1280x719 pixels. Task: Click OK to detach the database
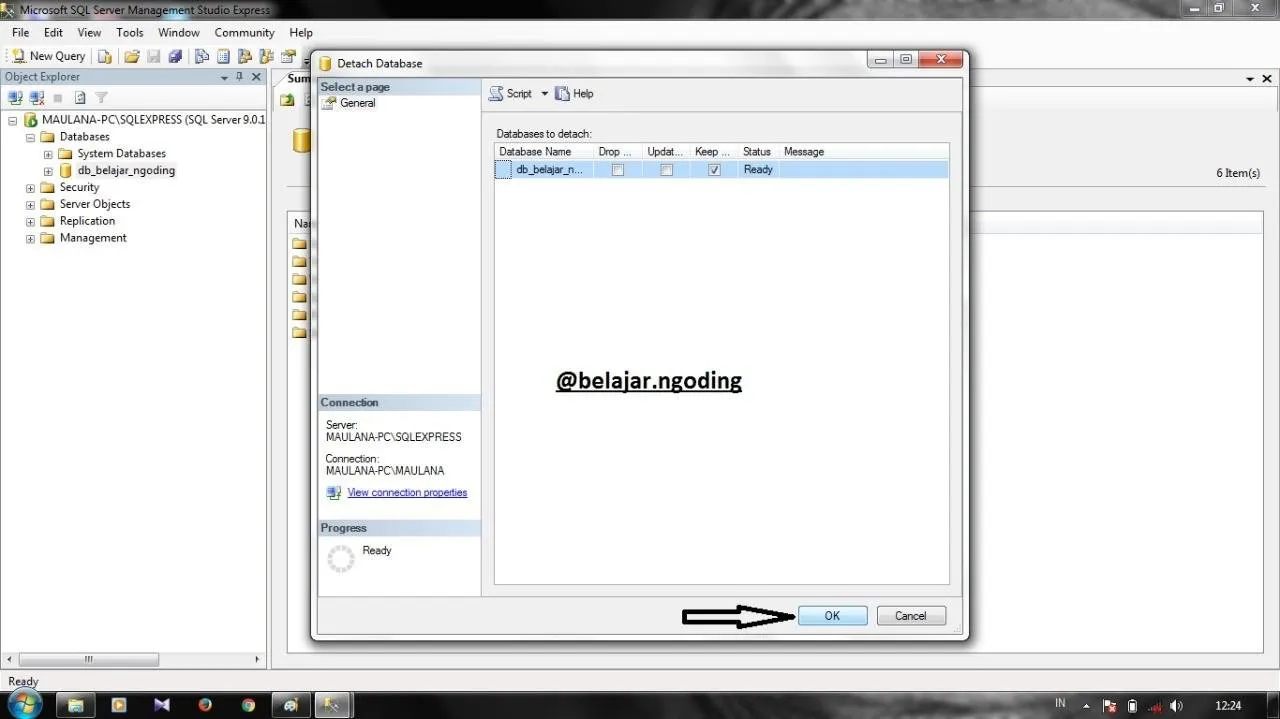[x=832, y=616]
